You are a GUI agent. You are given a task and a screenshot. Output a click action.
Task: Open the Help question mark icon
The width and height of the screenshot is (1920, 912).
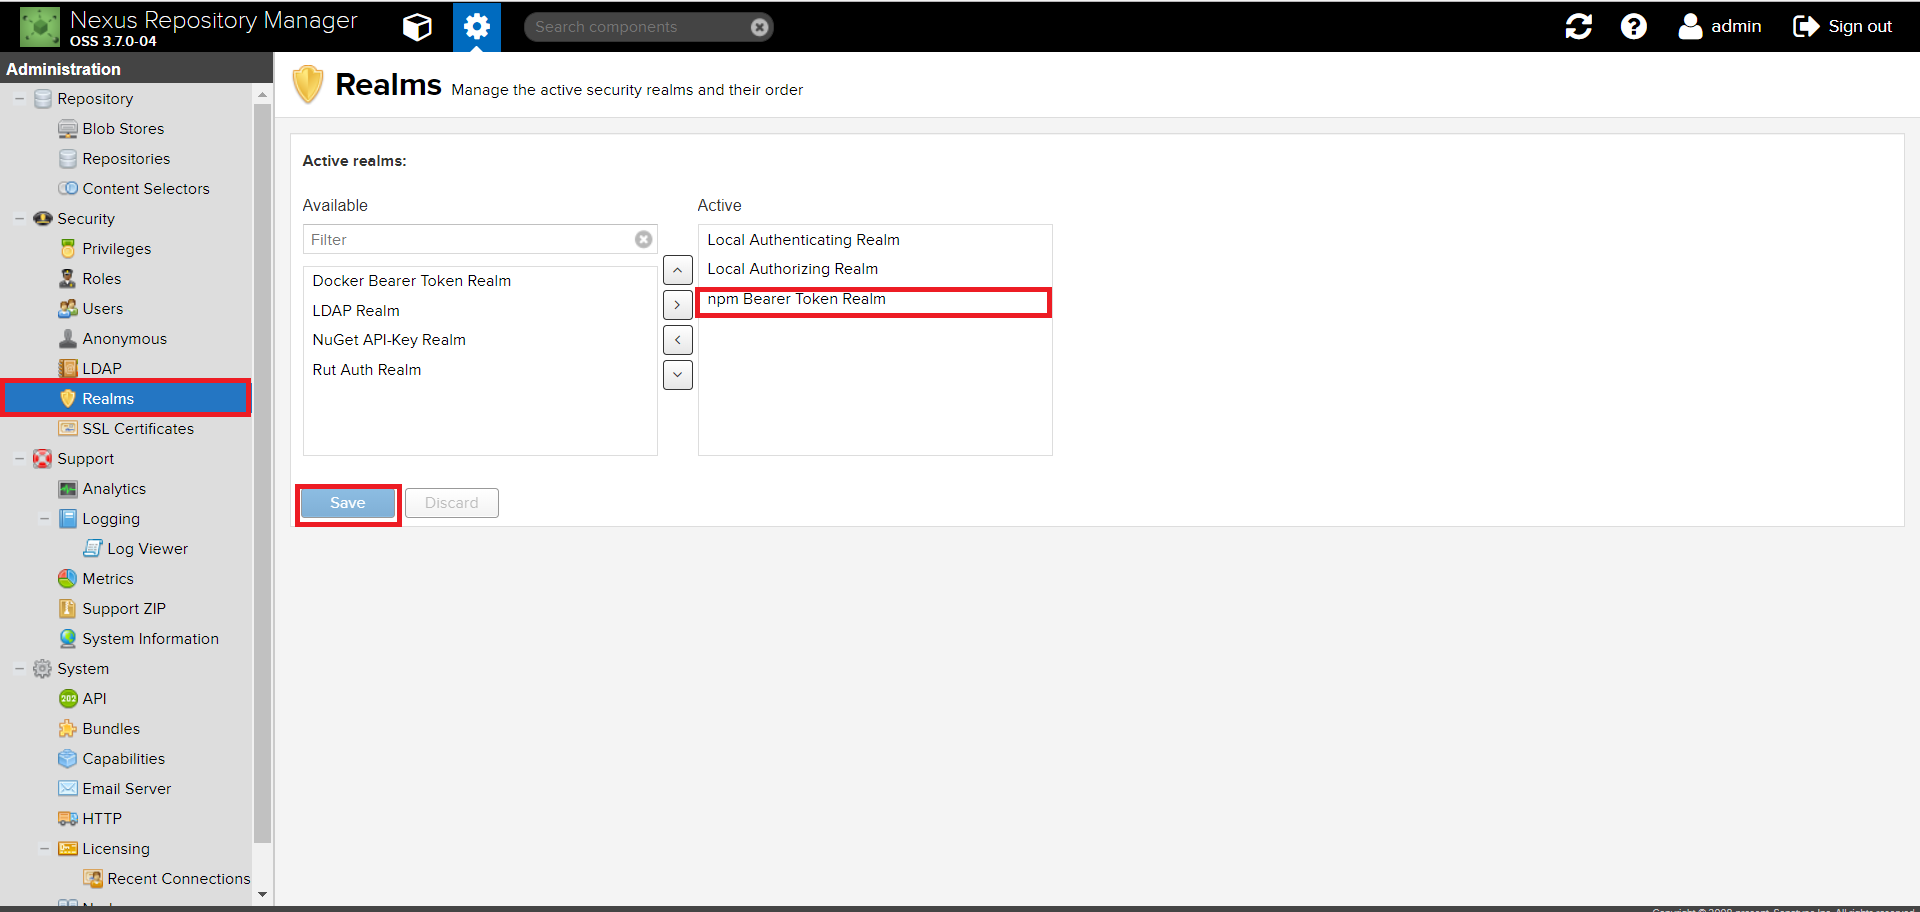click(x=1633, y=27)
